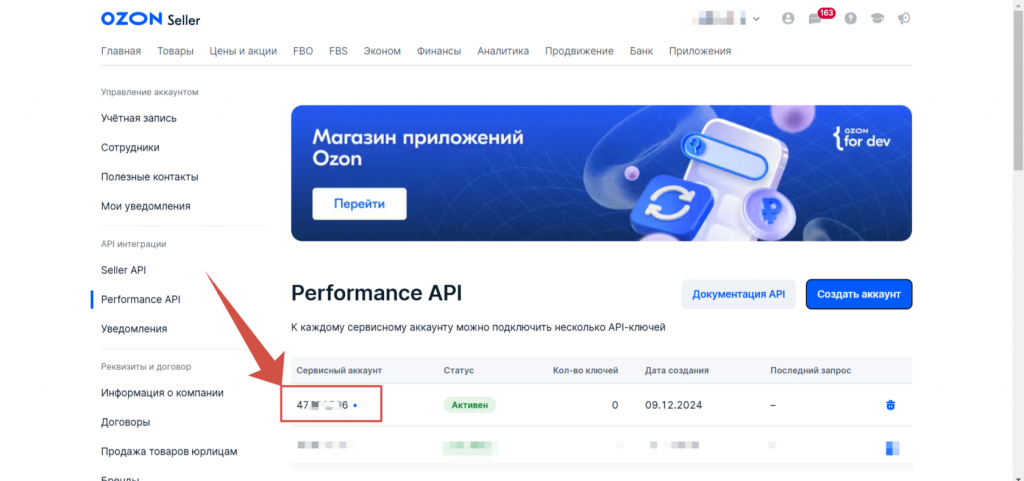Click the help question mark icon
This screenshot has height=481, width=1024.
850,18
